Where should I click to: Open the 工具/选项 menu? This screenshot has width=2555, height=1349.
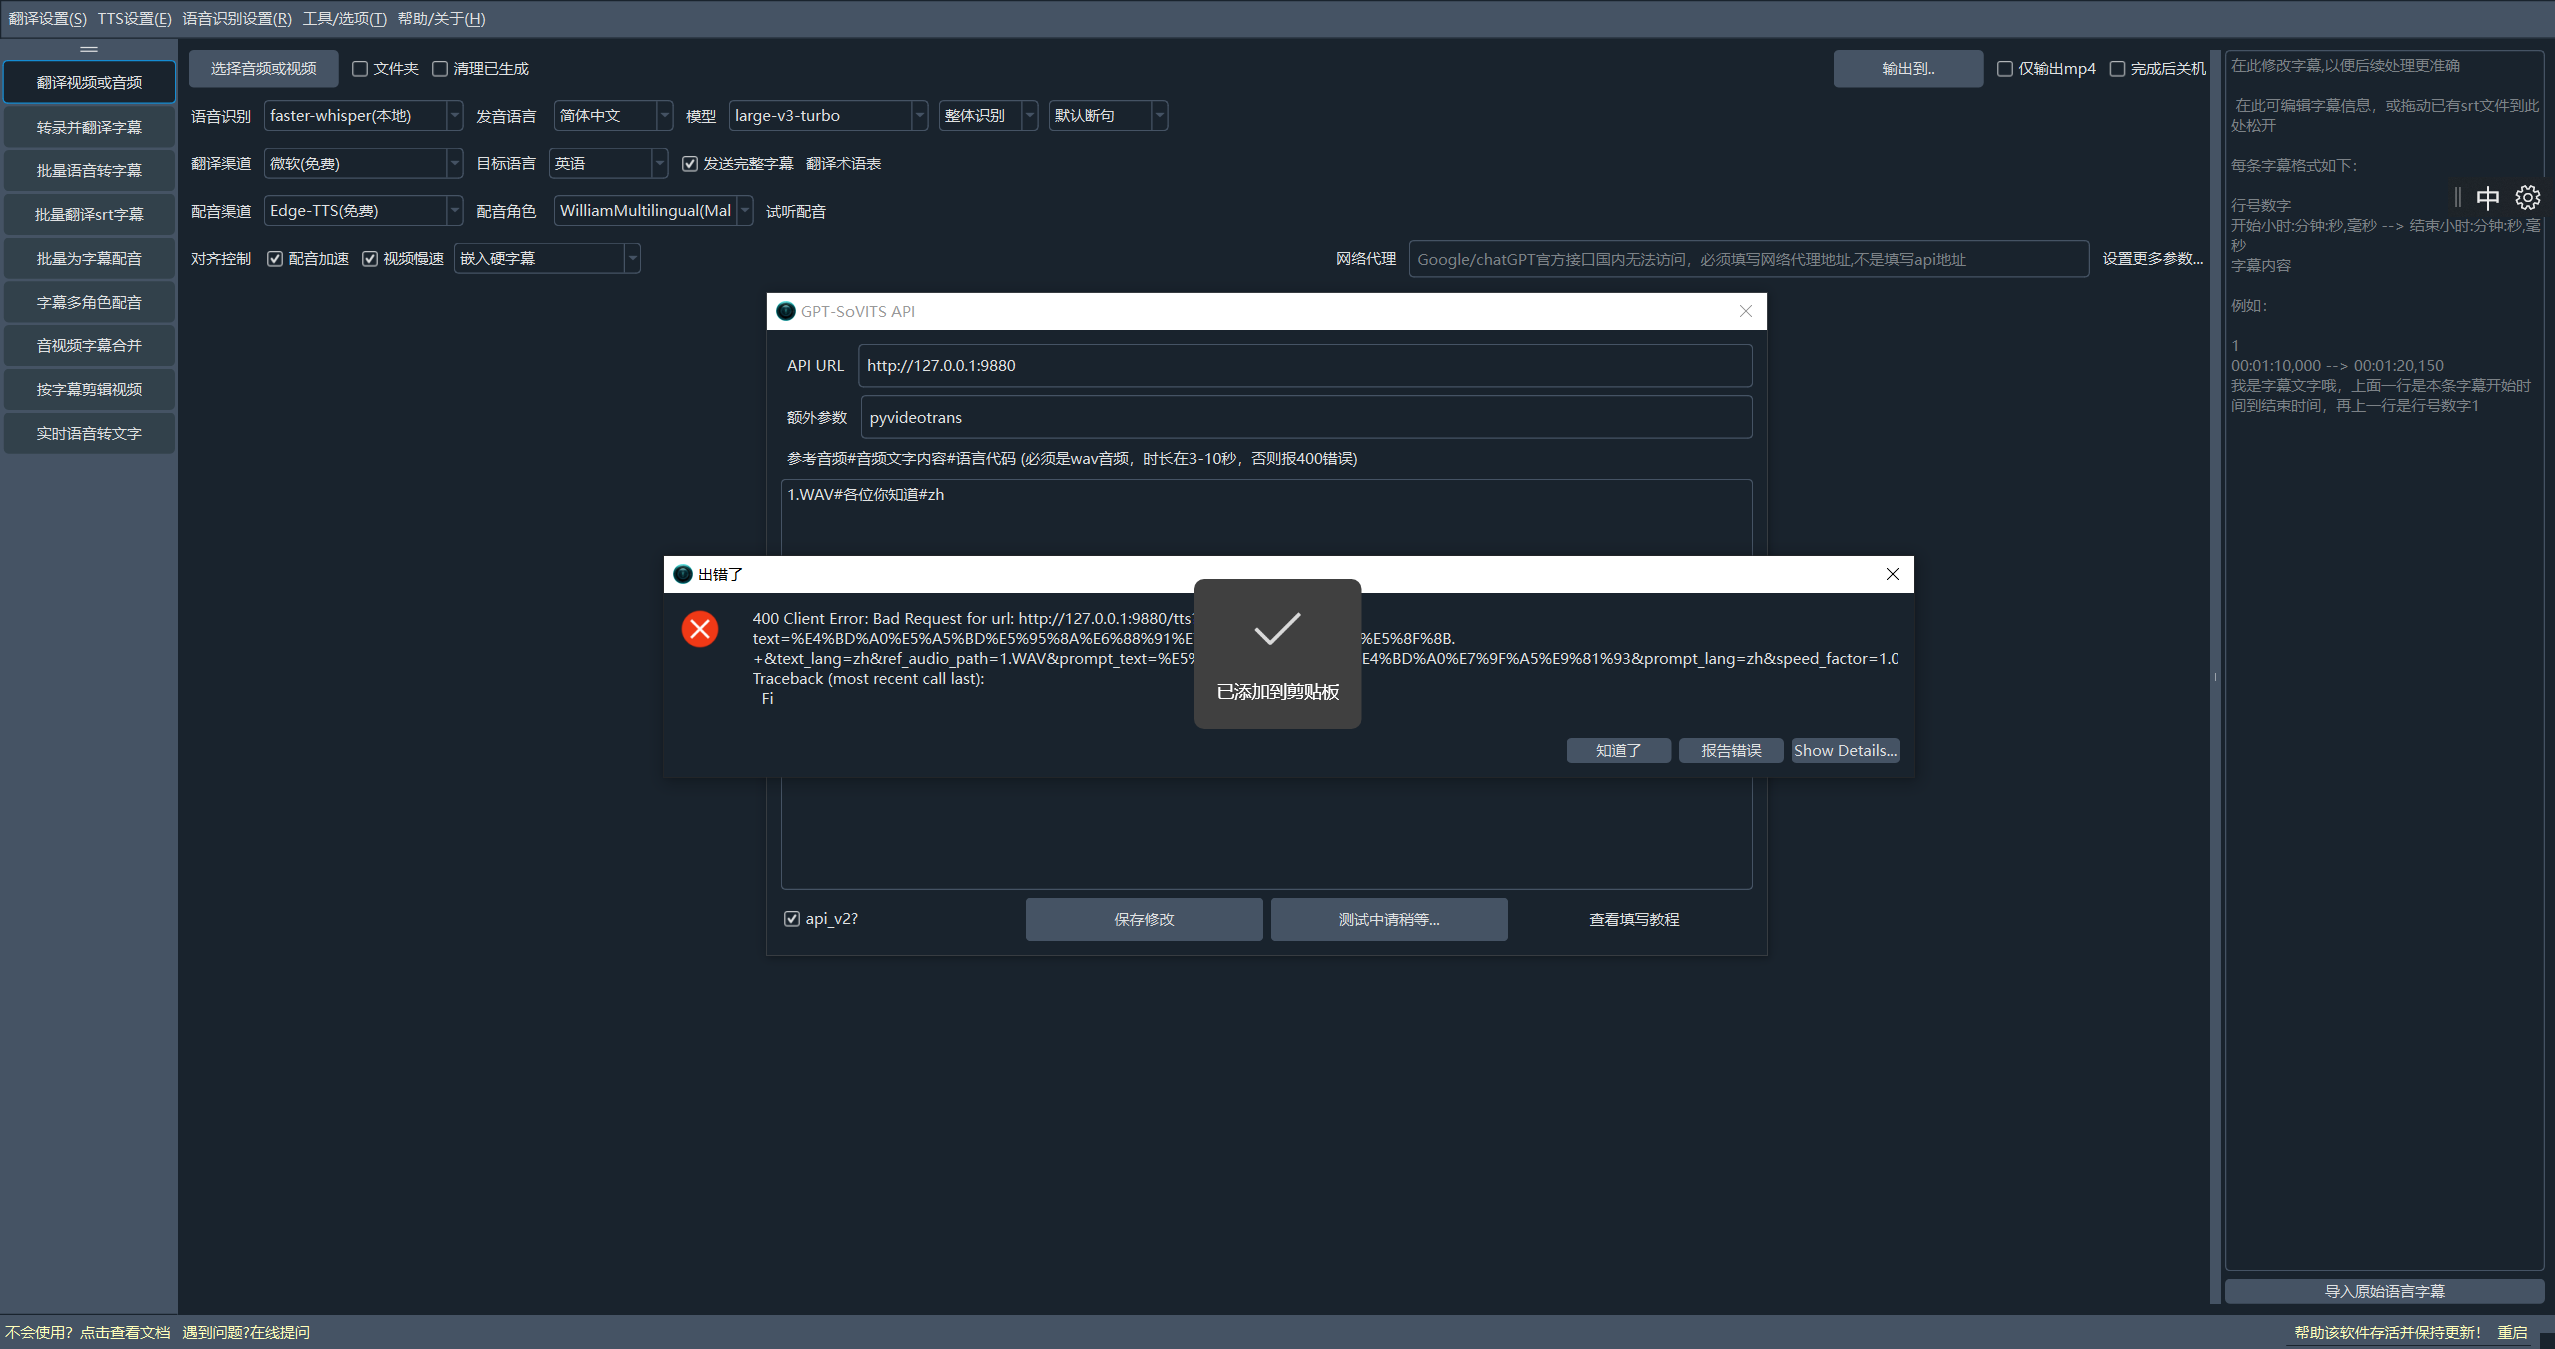coord(344,19)
